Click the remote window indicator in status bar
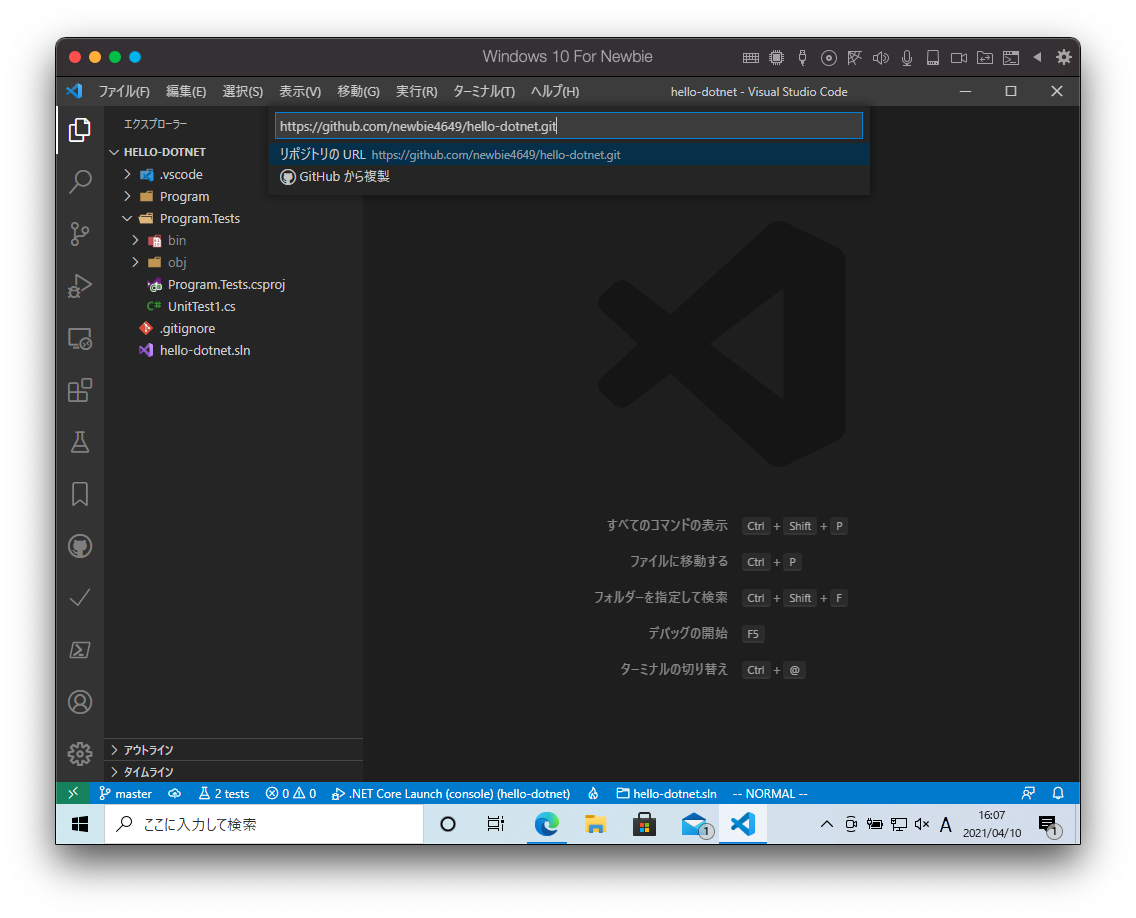Viewport: 1136px width, 918px height. click(x=73, y=793)
